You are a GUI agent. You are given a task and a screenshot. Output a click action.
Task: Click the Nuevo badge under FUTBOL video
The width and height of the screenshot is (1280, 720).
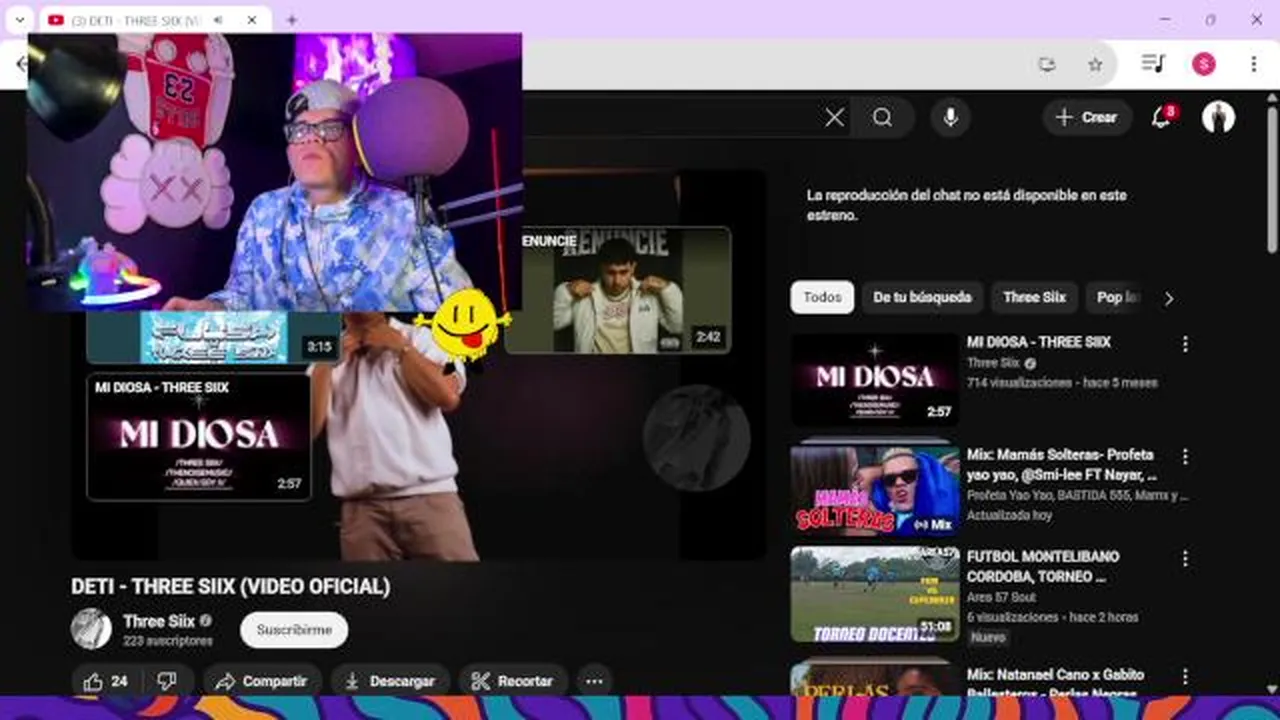coord(988,637)
